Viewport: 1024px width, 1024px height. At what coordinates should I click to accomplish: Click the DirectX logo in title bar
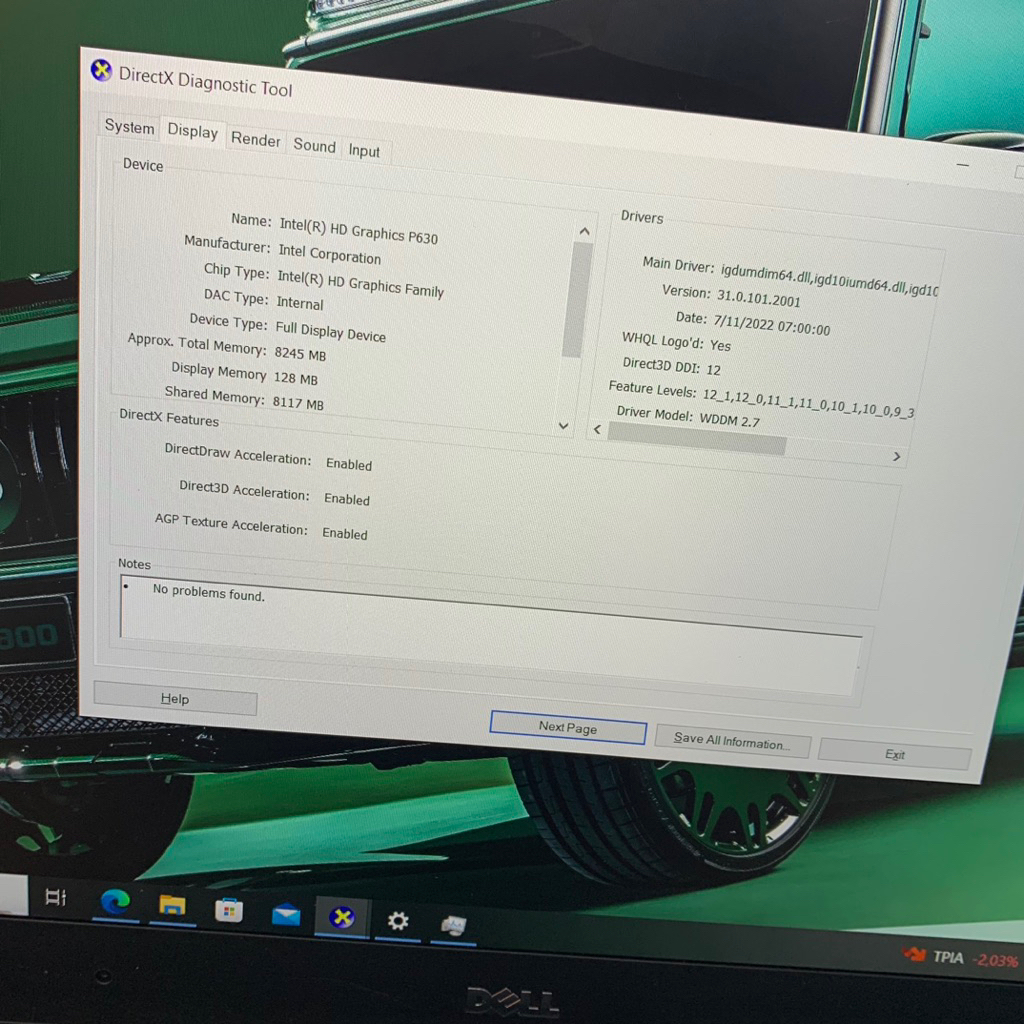(x=101, y=70)
